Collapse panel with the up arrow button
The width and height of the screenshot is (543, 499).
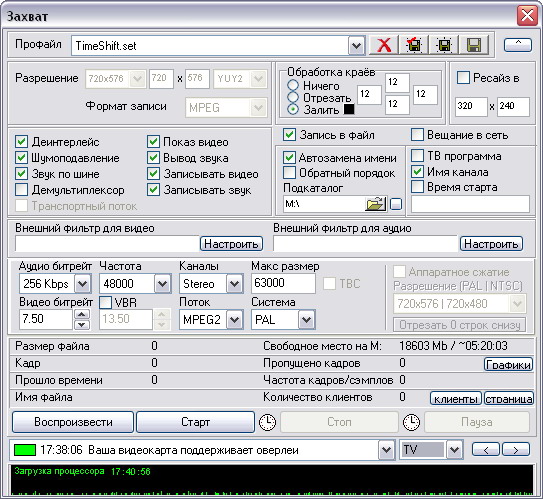point(518,45)
